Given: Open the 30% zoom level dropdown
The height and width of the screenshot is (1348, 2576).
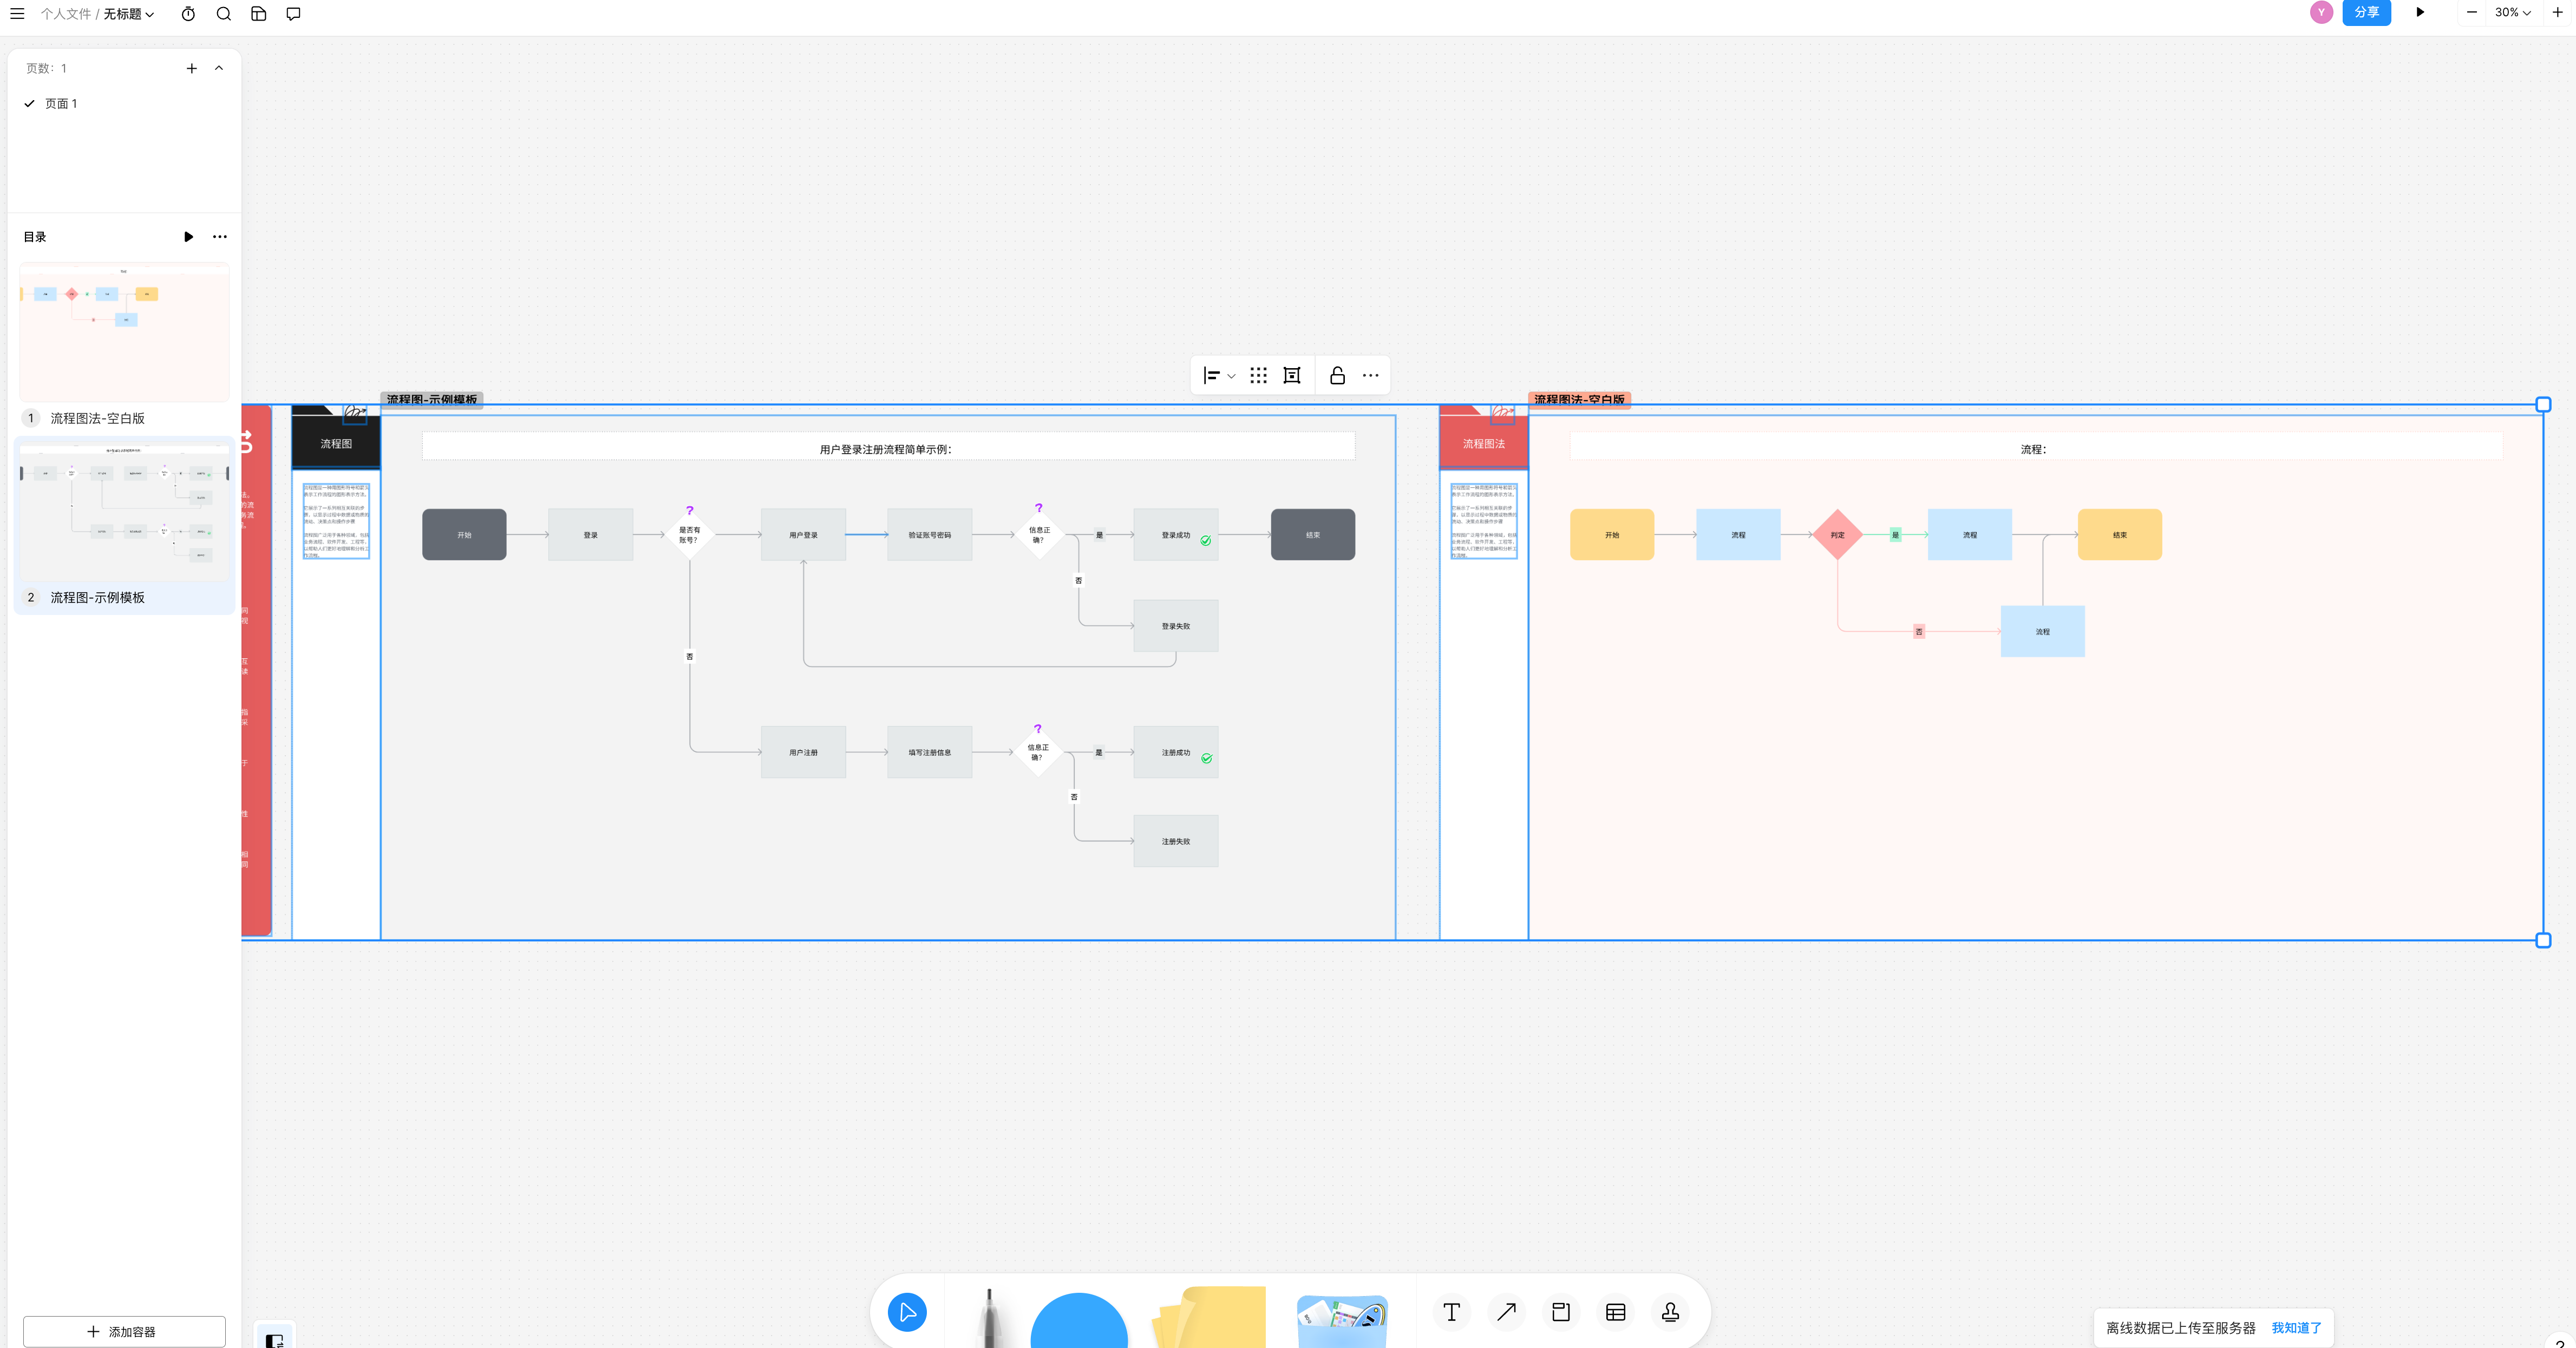Looking at the screenshot, I should click(2512, 13).
